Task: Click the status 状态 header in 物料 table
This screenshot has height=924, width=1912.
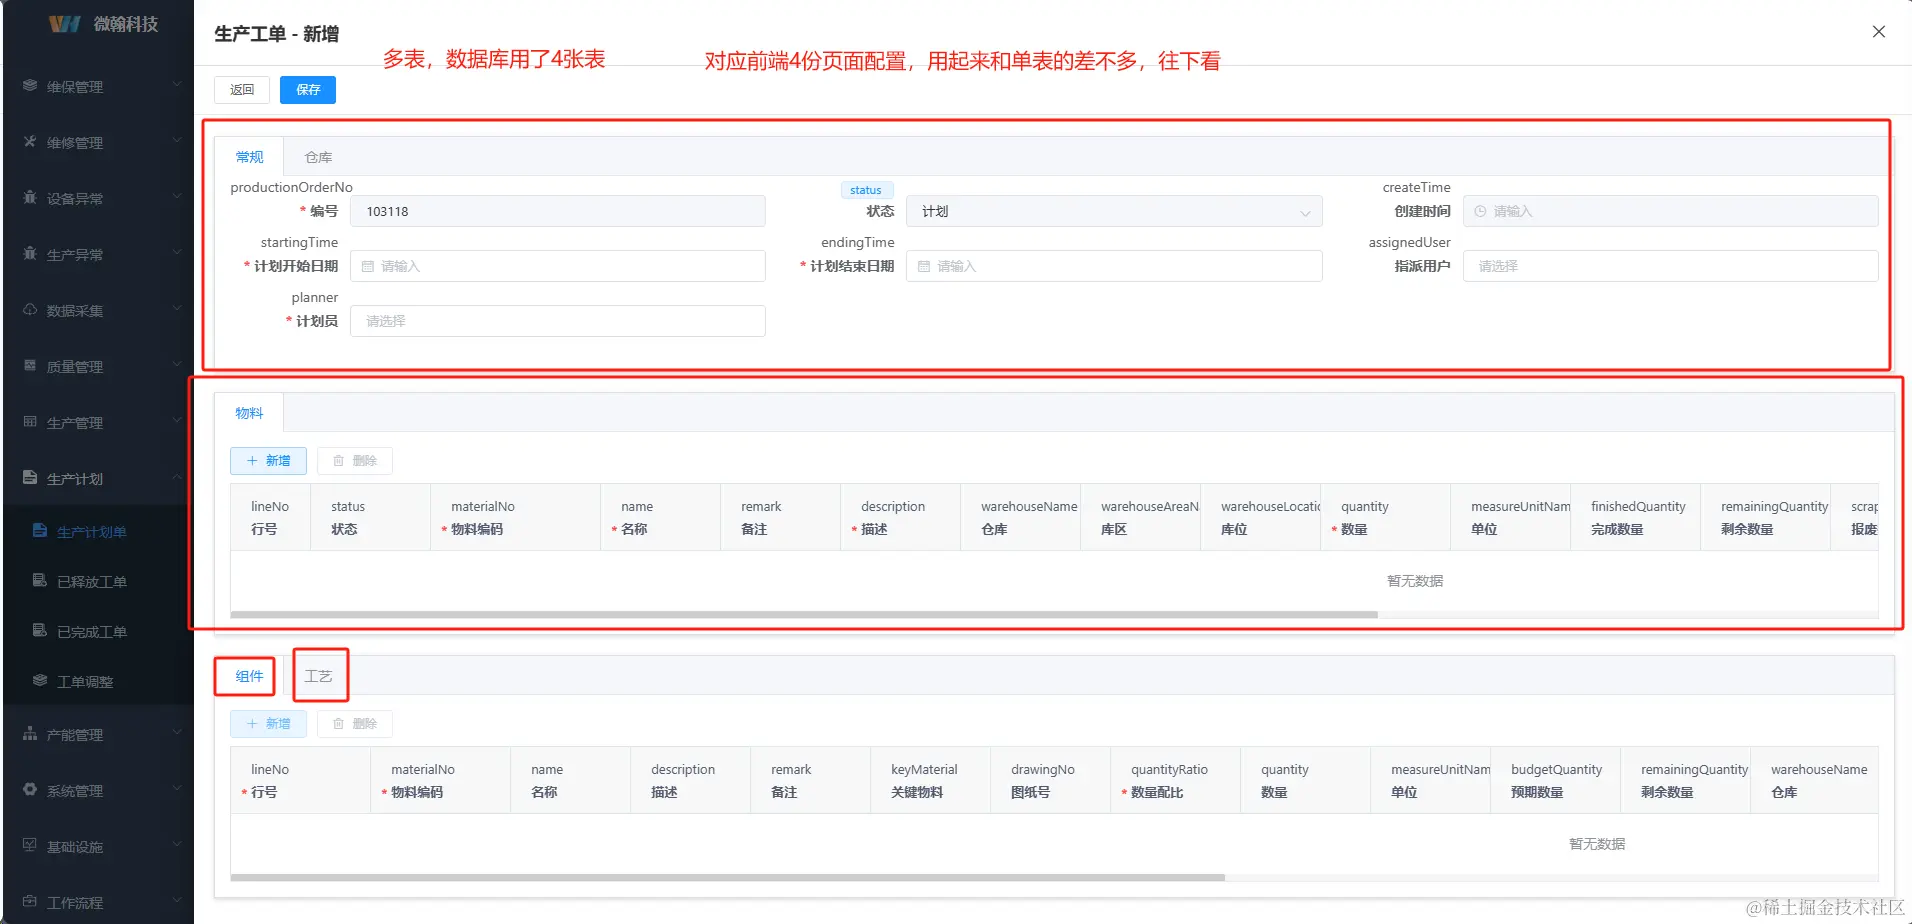Action: [x=370, y=518]
